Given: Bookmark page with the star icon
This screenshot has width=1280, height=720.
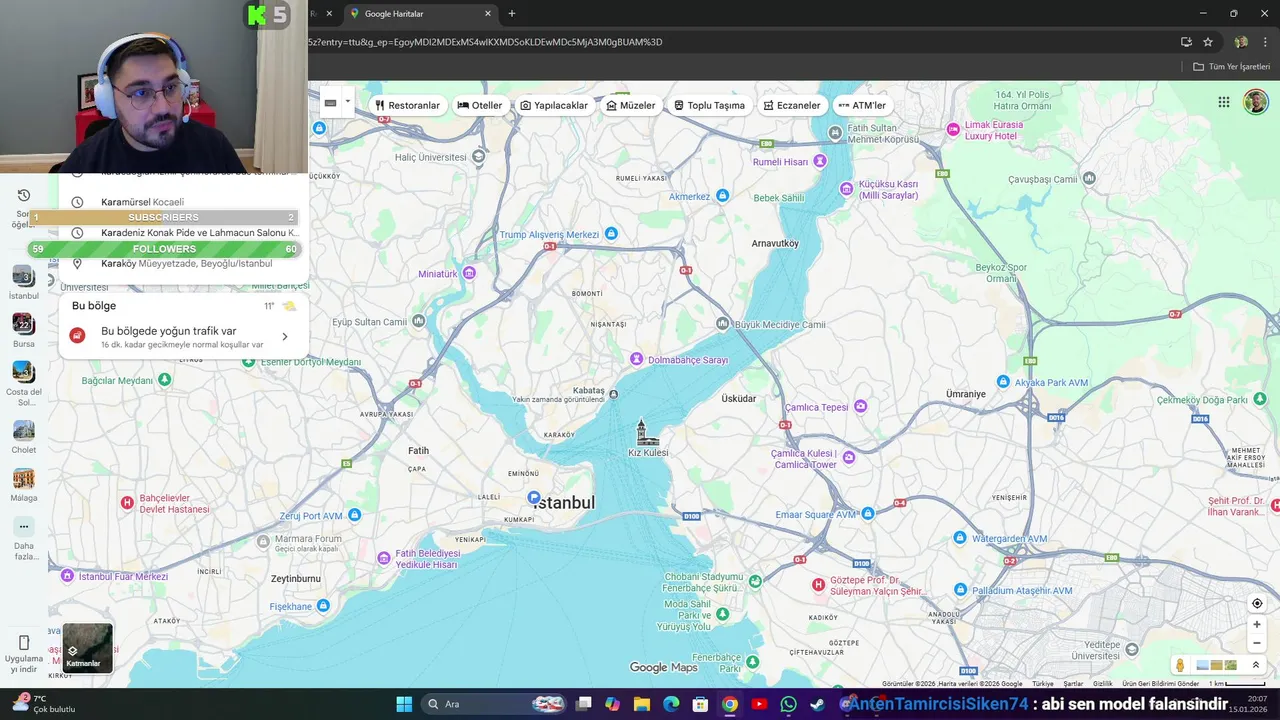Looking at the screenshot, I should click(1208, 42).
